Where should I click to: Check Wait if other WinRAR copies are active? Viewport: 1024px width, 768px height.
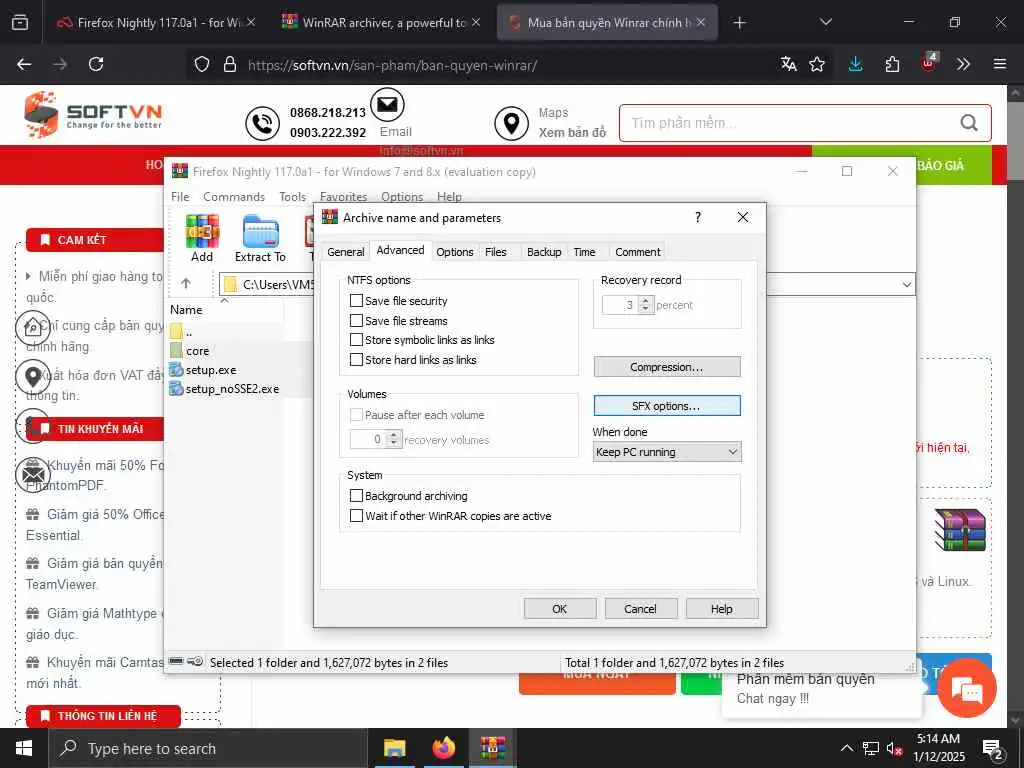pyautogui.click(x=357, y=515)
